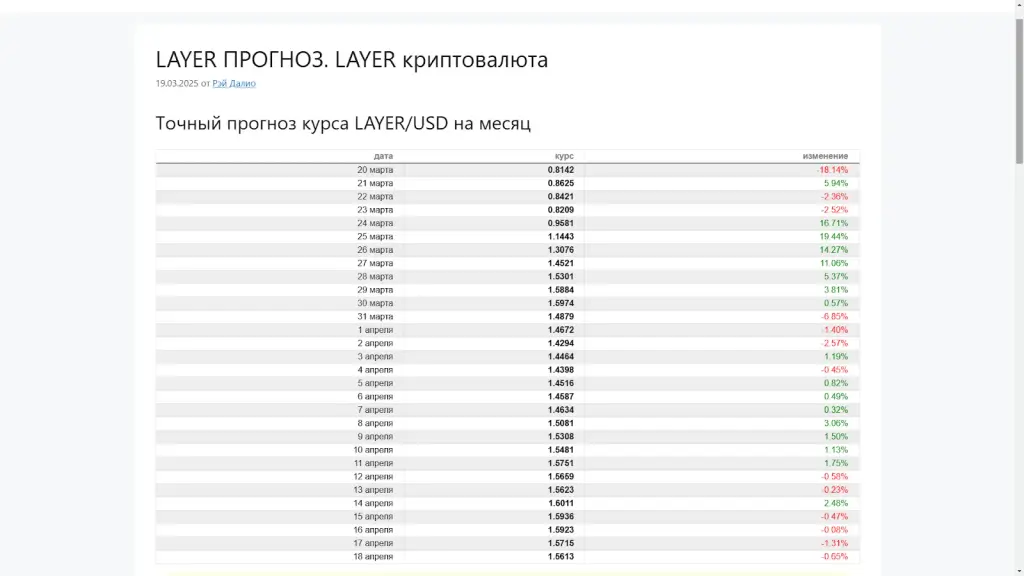Select the change value -2.36%
This screenshot has height=576, width=1024.
[x=835, y=197]
